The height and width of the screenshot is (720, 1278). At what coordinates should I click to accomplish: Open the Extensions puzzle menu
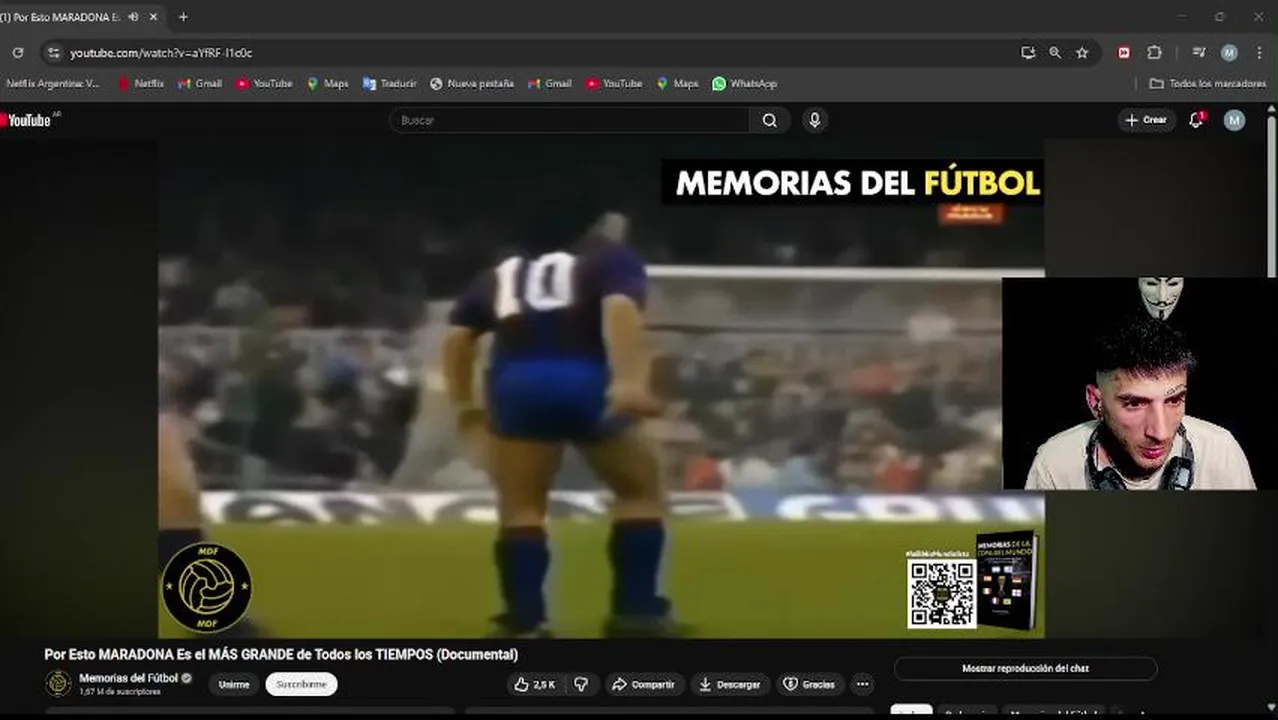pos(1154,53)
